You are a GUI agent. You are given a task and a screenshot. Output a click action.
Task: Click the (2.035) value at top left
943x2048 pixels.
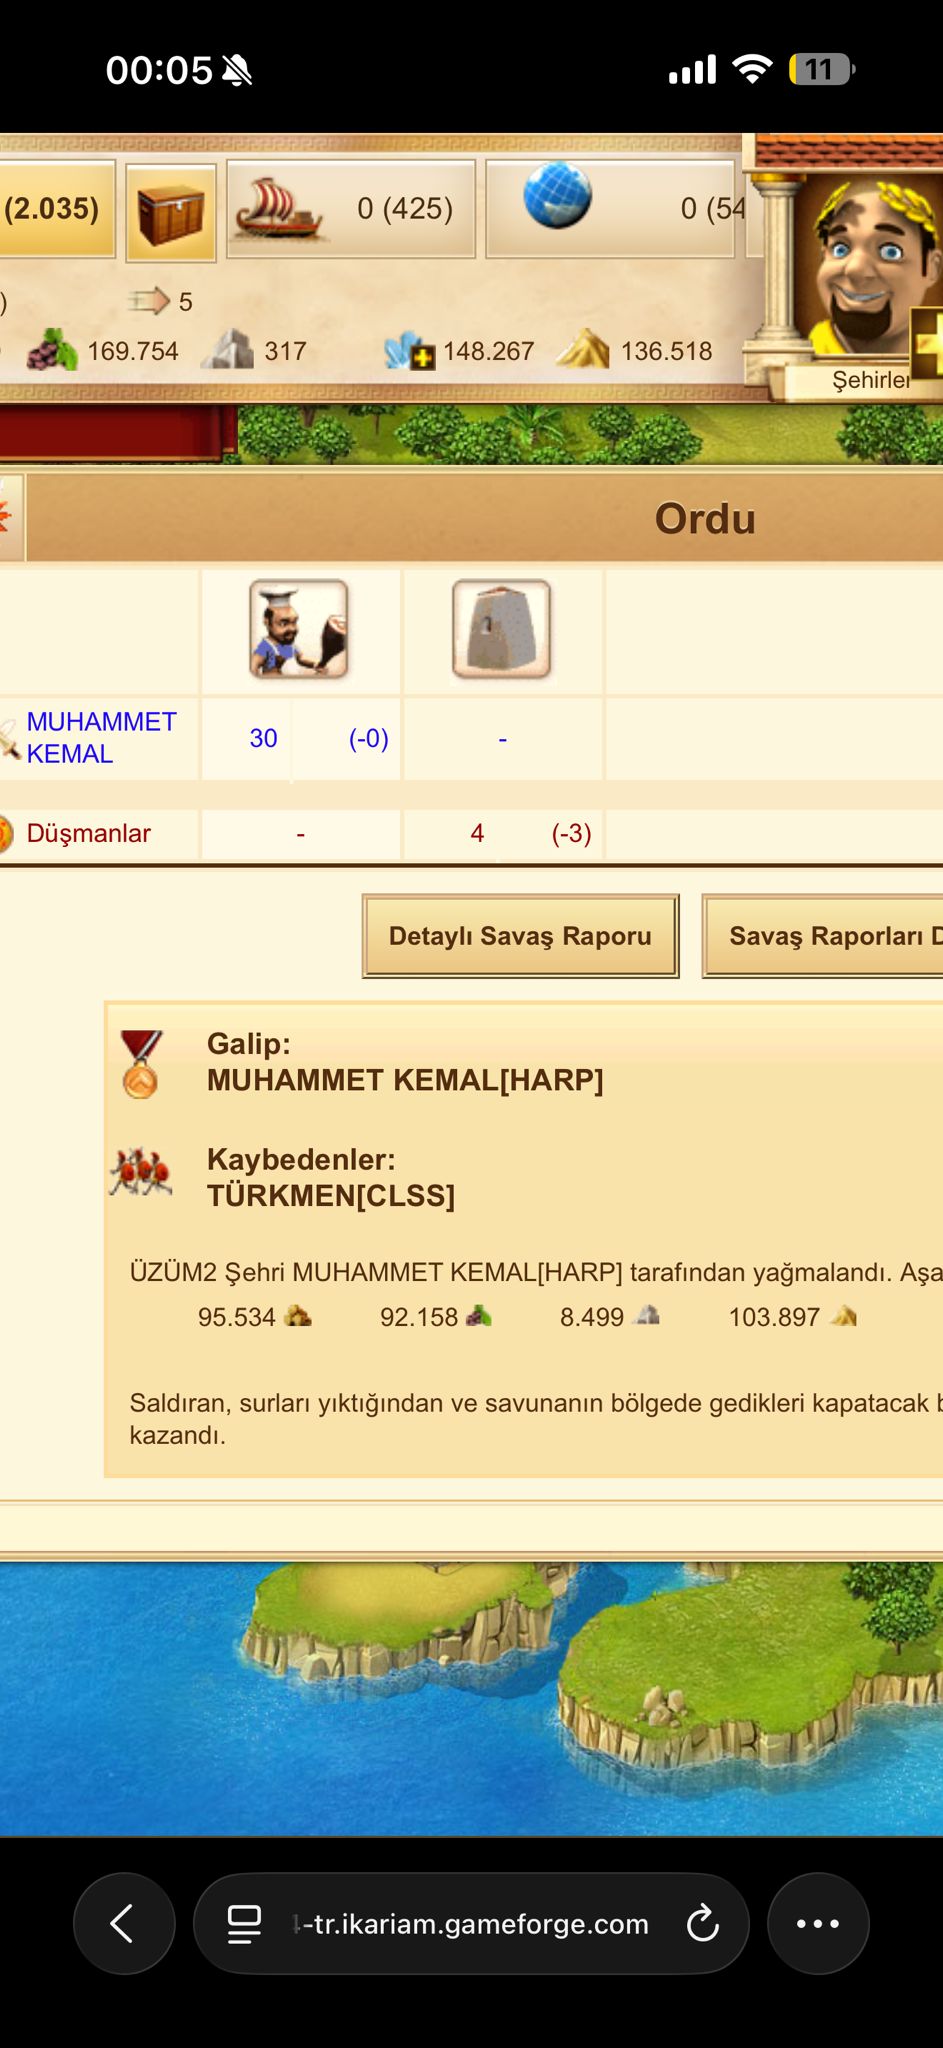point(51,208)
